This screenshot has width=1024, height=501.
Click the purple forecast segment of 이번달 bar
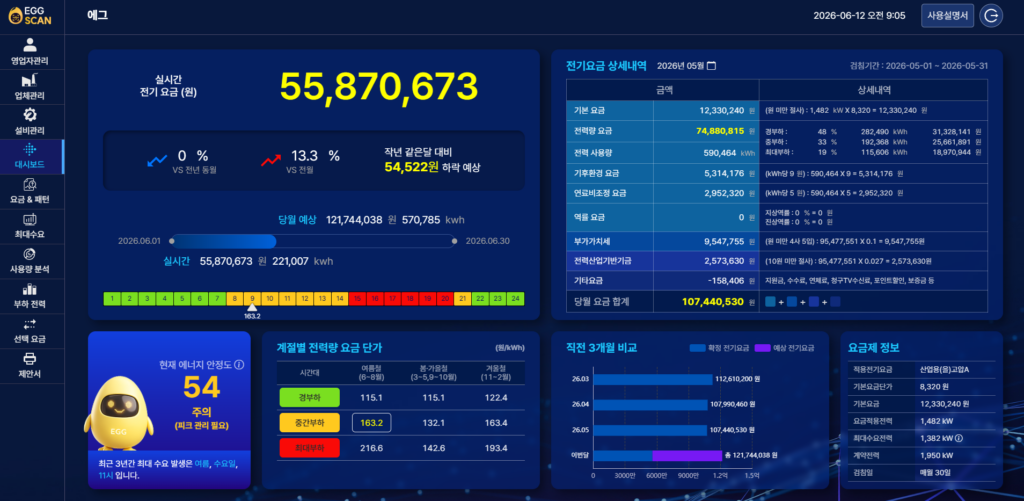pos(687,455)
